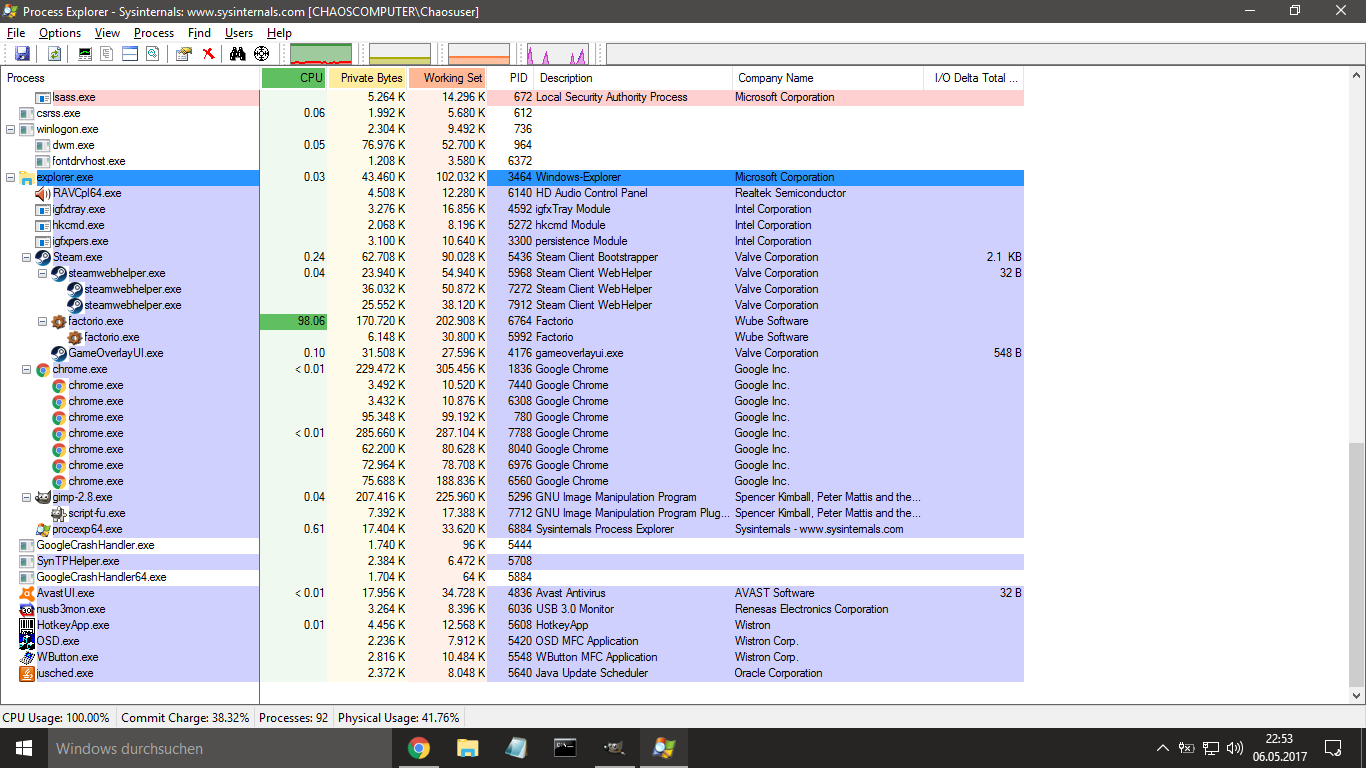Image resolution: width=1366 pixels, height=768 pixels.
Task: Click the scrollbar down arrow
Action: click(x=1357, y=695)
